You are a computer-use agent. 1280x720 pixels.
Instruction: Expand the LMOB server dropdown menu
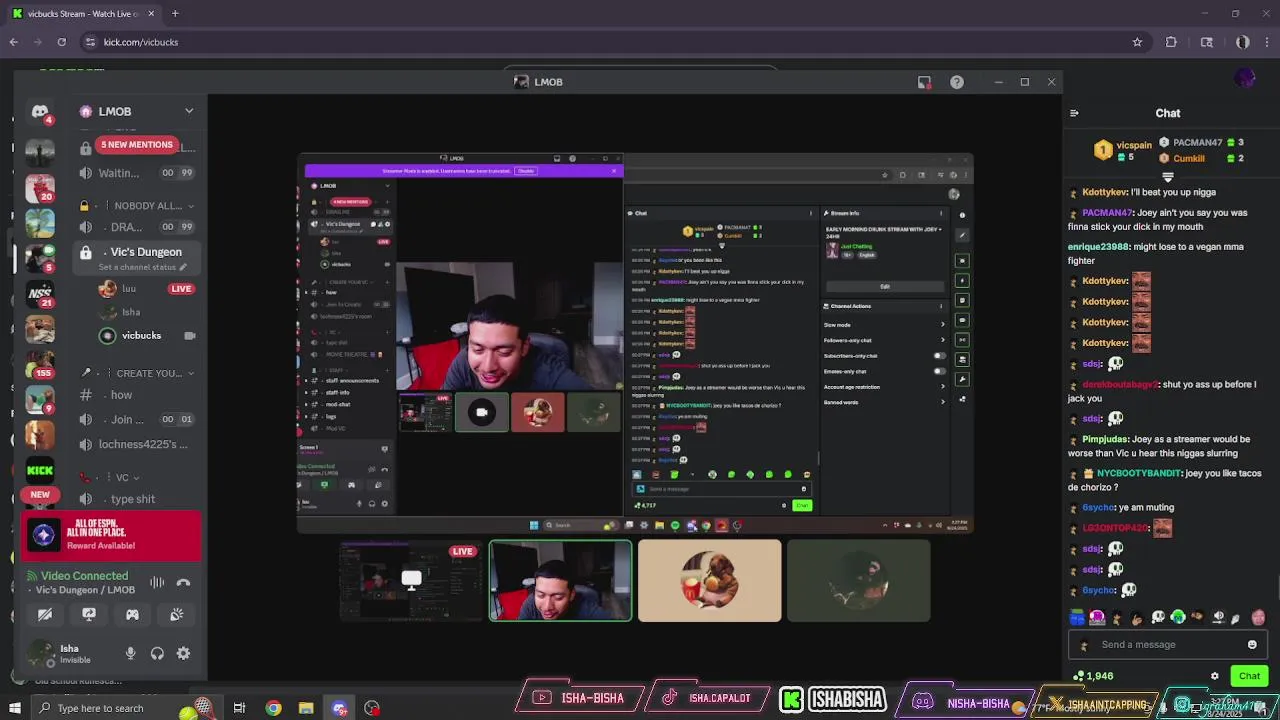pos(189,111)
